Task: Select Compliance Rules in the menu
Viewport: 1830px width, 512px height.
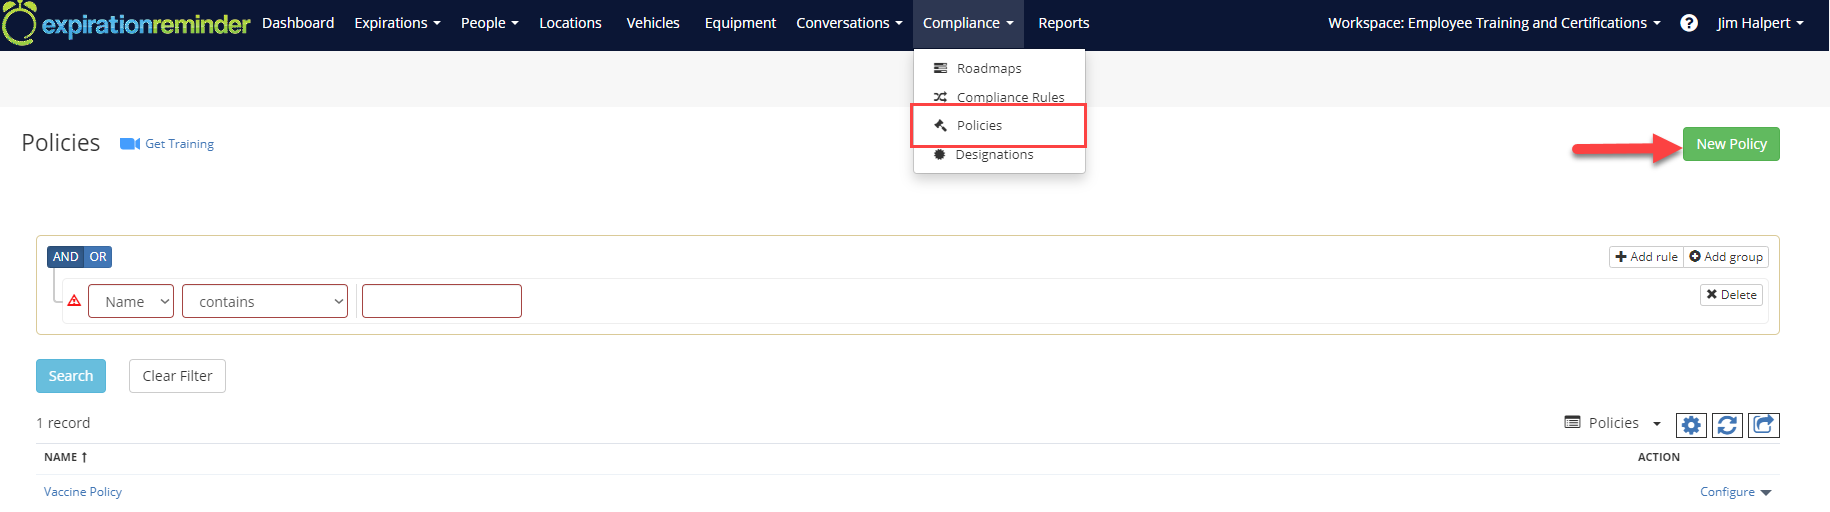Action: pyautogui.click(x=999, y=96)
